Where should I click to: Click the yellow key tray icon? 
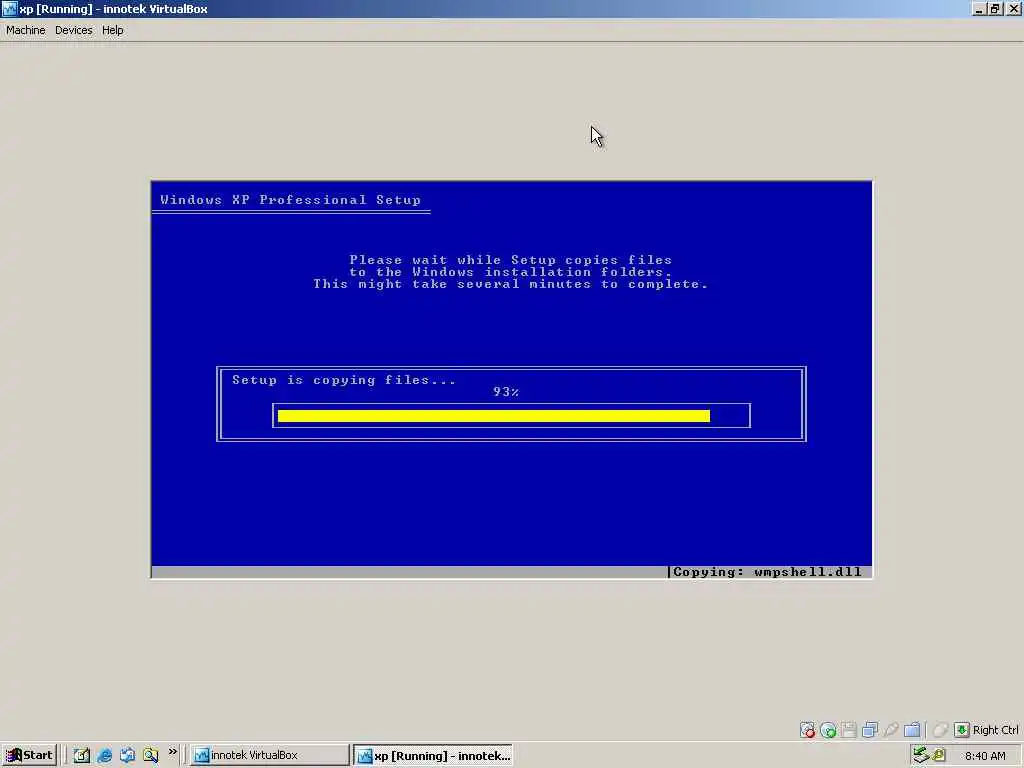(939, 755)
